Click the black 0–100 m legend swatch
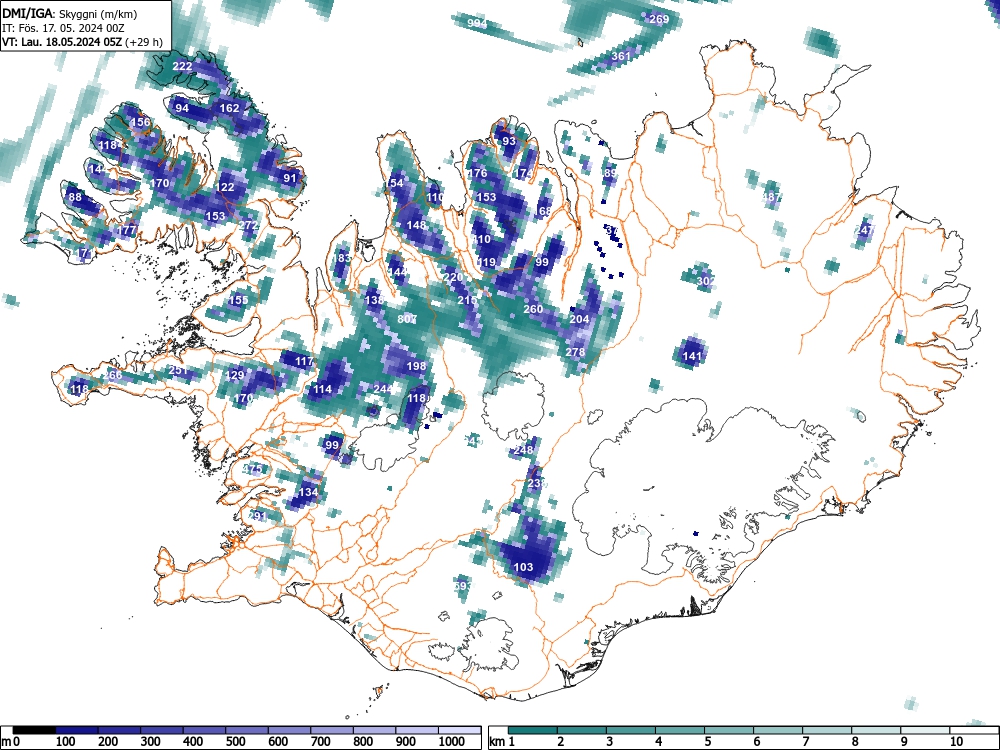 [x=34, y=730]
